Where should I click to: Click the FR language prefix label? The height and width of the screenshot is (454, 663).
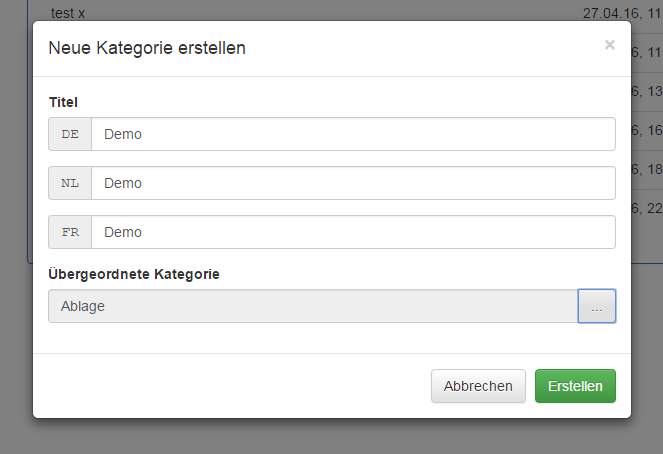pos(70,232)
